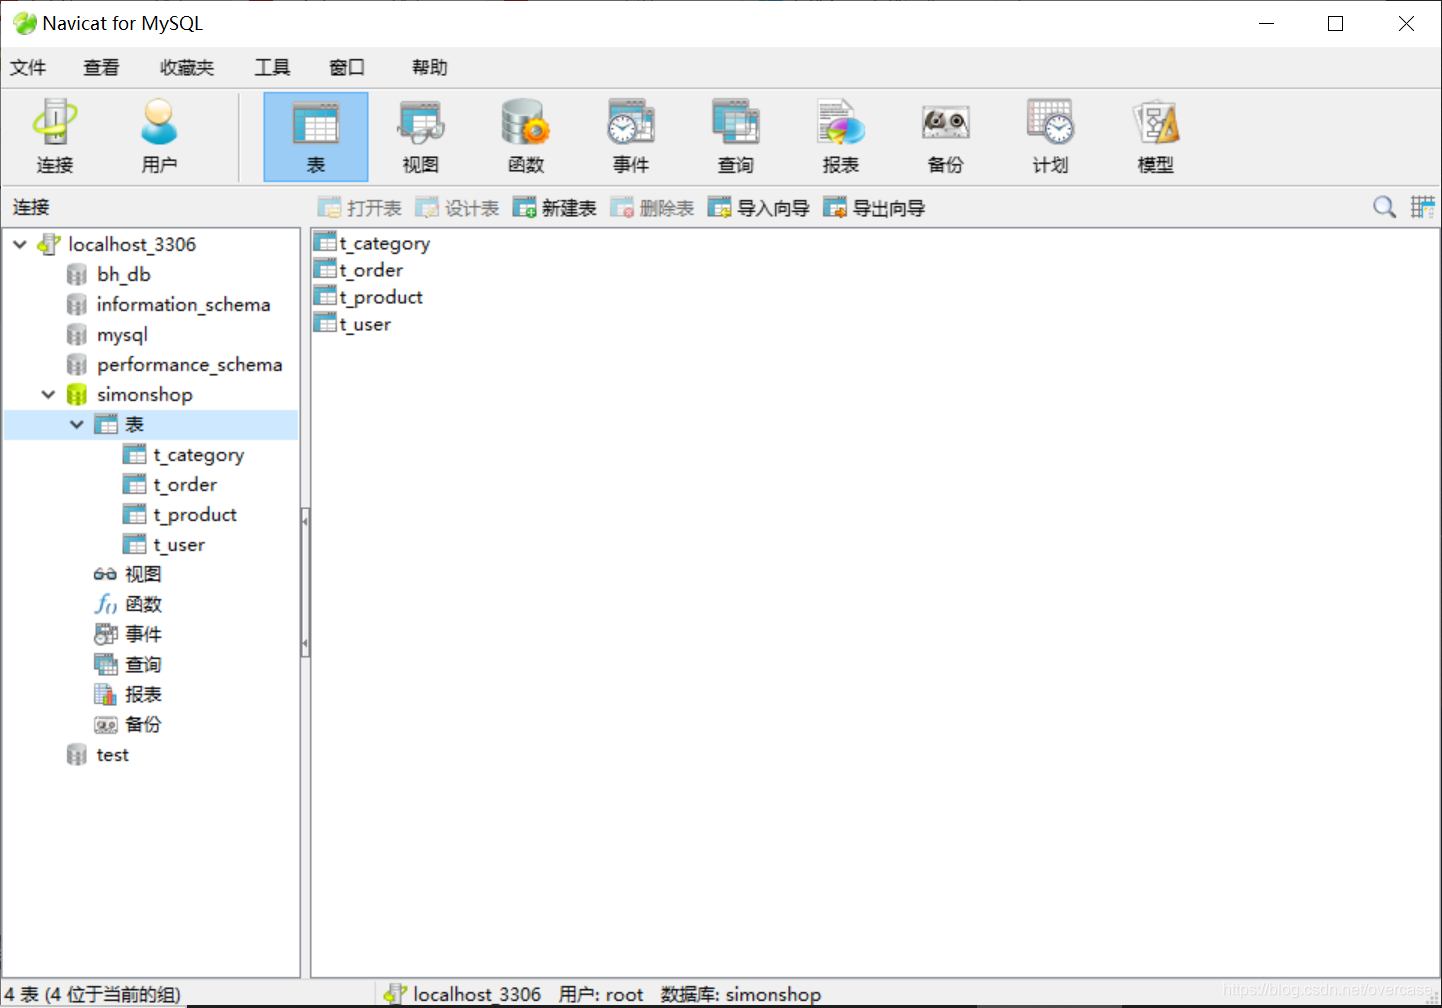1442x1008 pixels.
Task: Select t_order in the left tree
Action: click(184, 484)
